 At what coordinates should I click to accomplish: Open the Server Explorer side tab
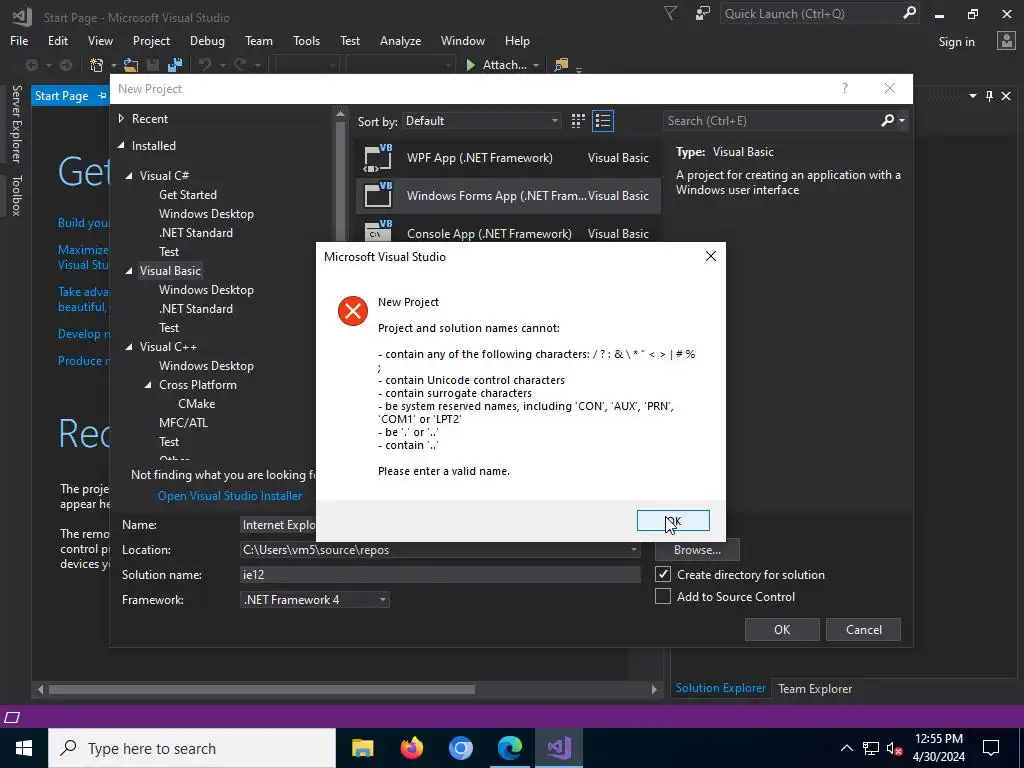click(x=17, y=123)
